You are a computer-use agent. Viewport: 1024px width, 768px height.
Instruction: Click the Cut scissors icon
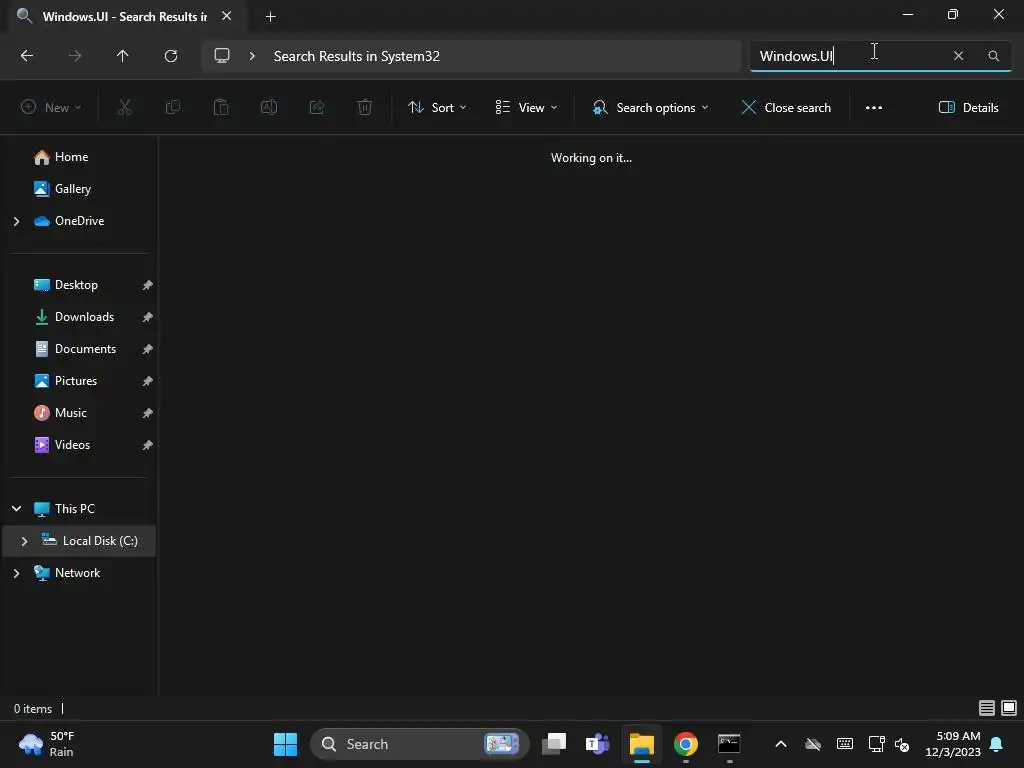[x=125, y=108]
